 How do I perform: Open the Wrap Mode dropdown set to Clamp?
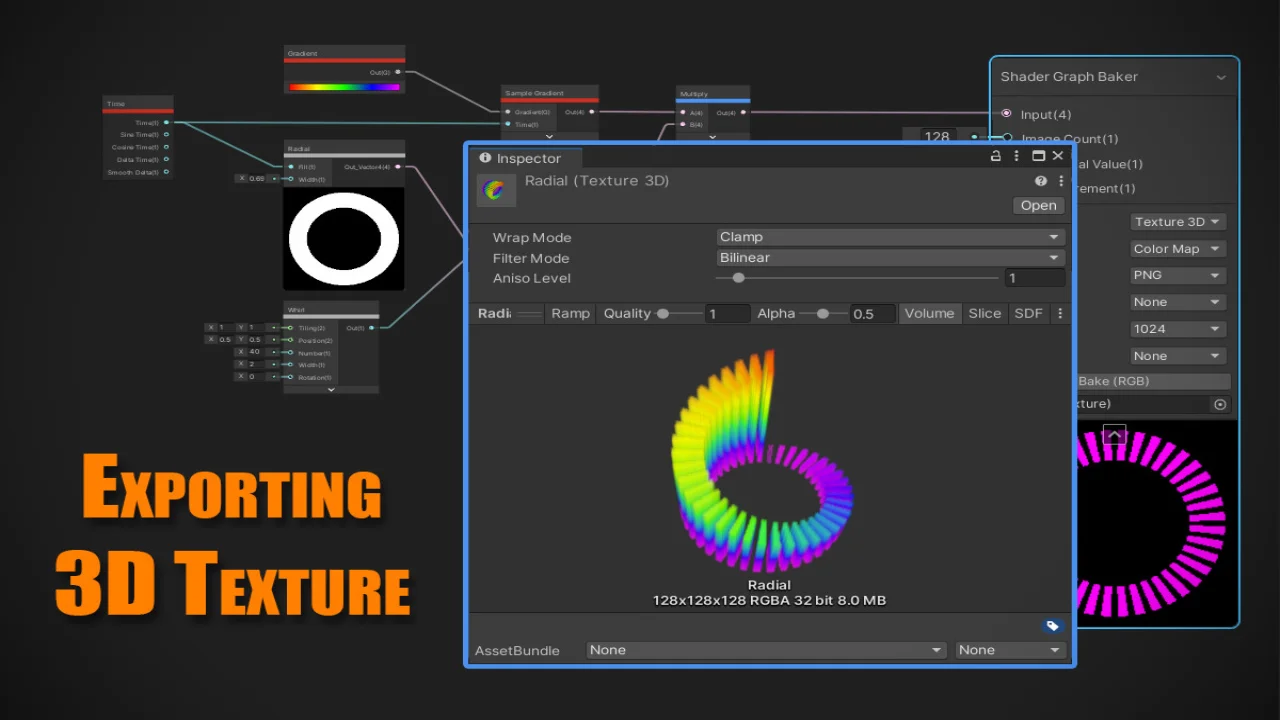890,237
